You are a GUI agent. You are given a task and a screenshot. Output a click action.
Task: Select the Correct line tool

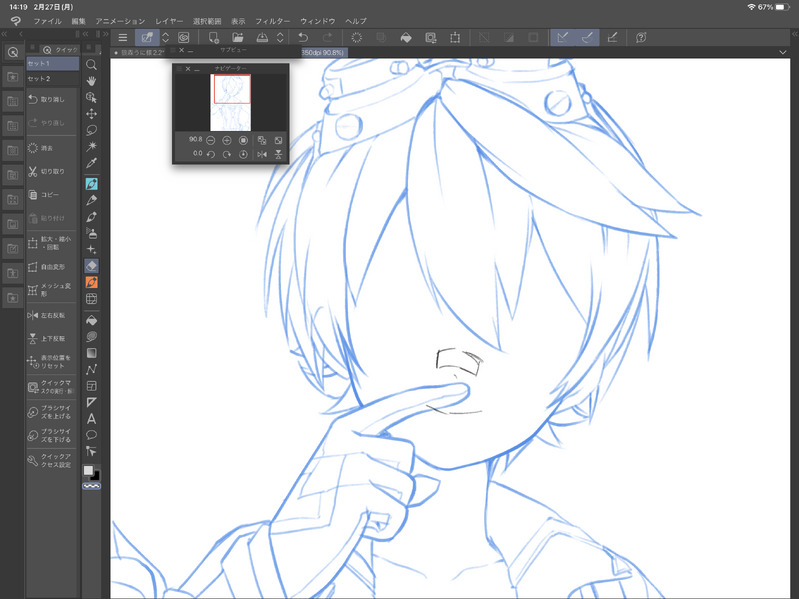point(91,451)
